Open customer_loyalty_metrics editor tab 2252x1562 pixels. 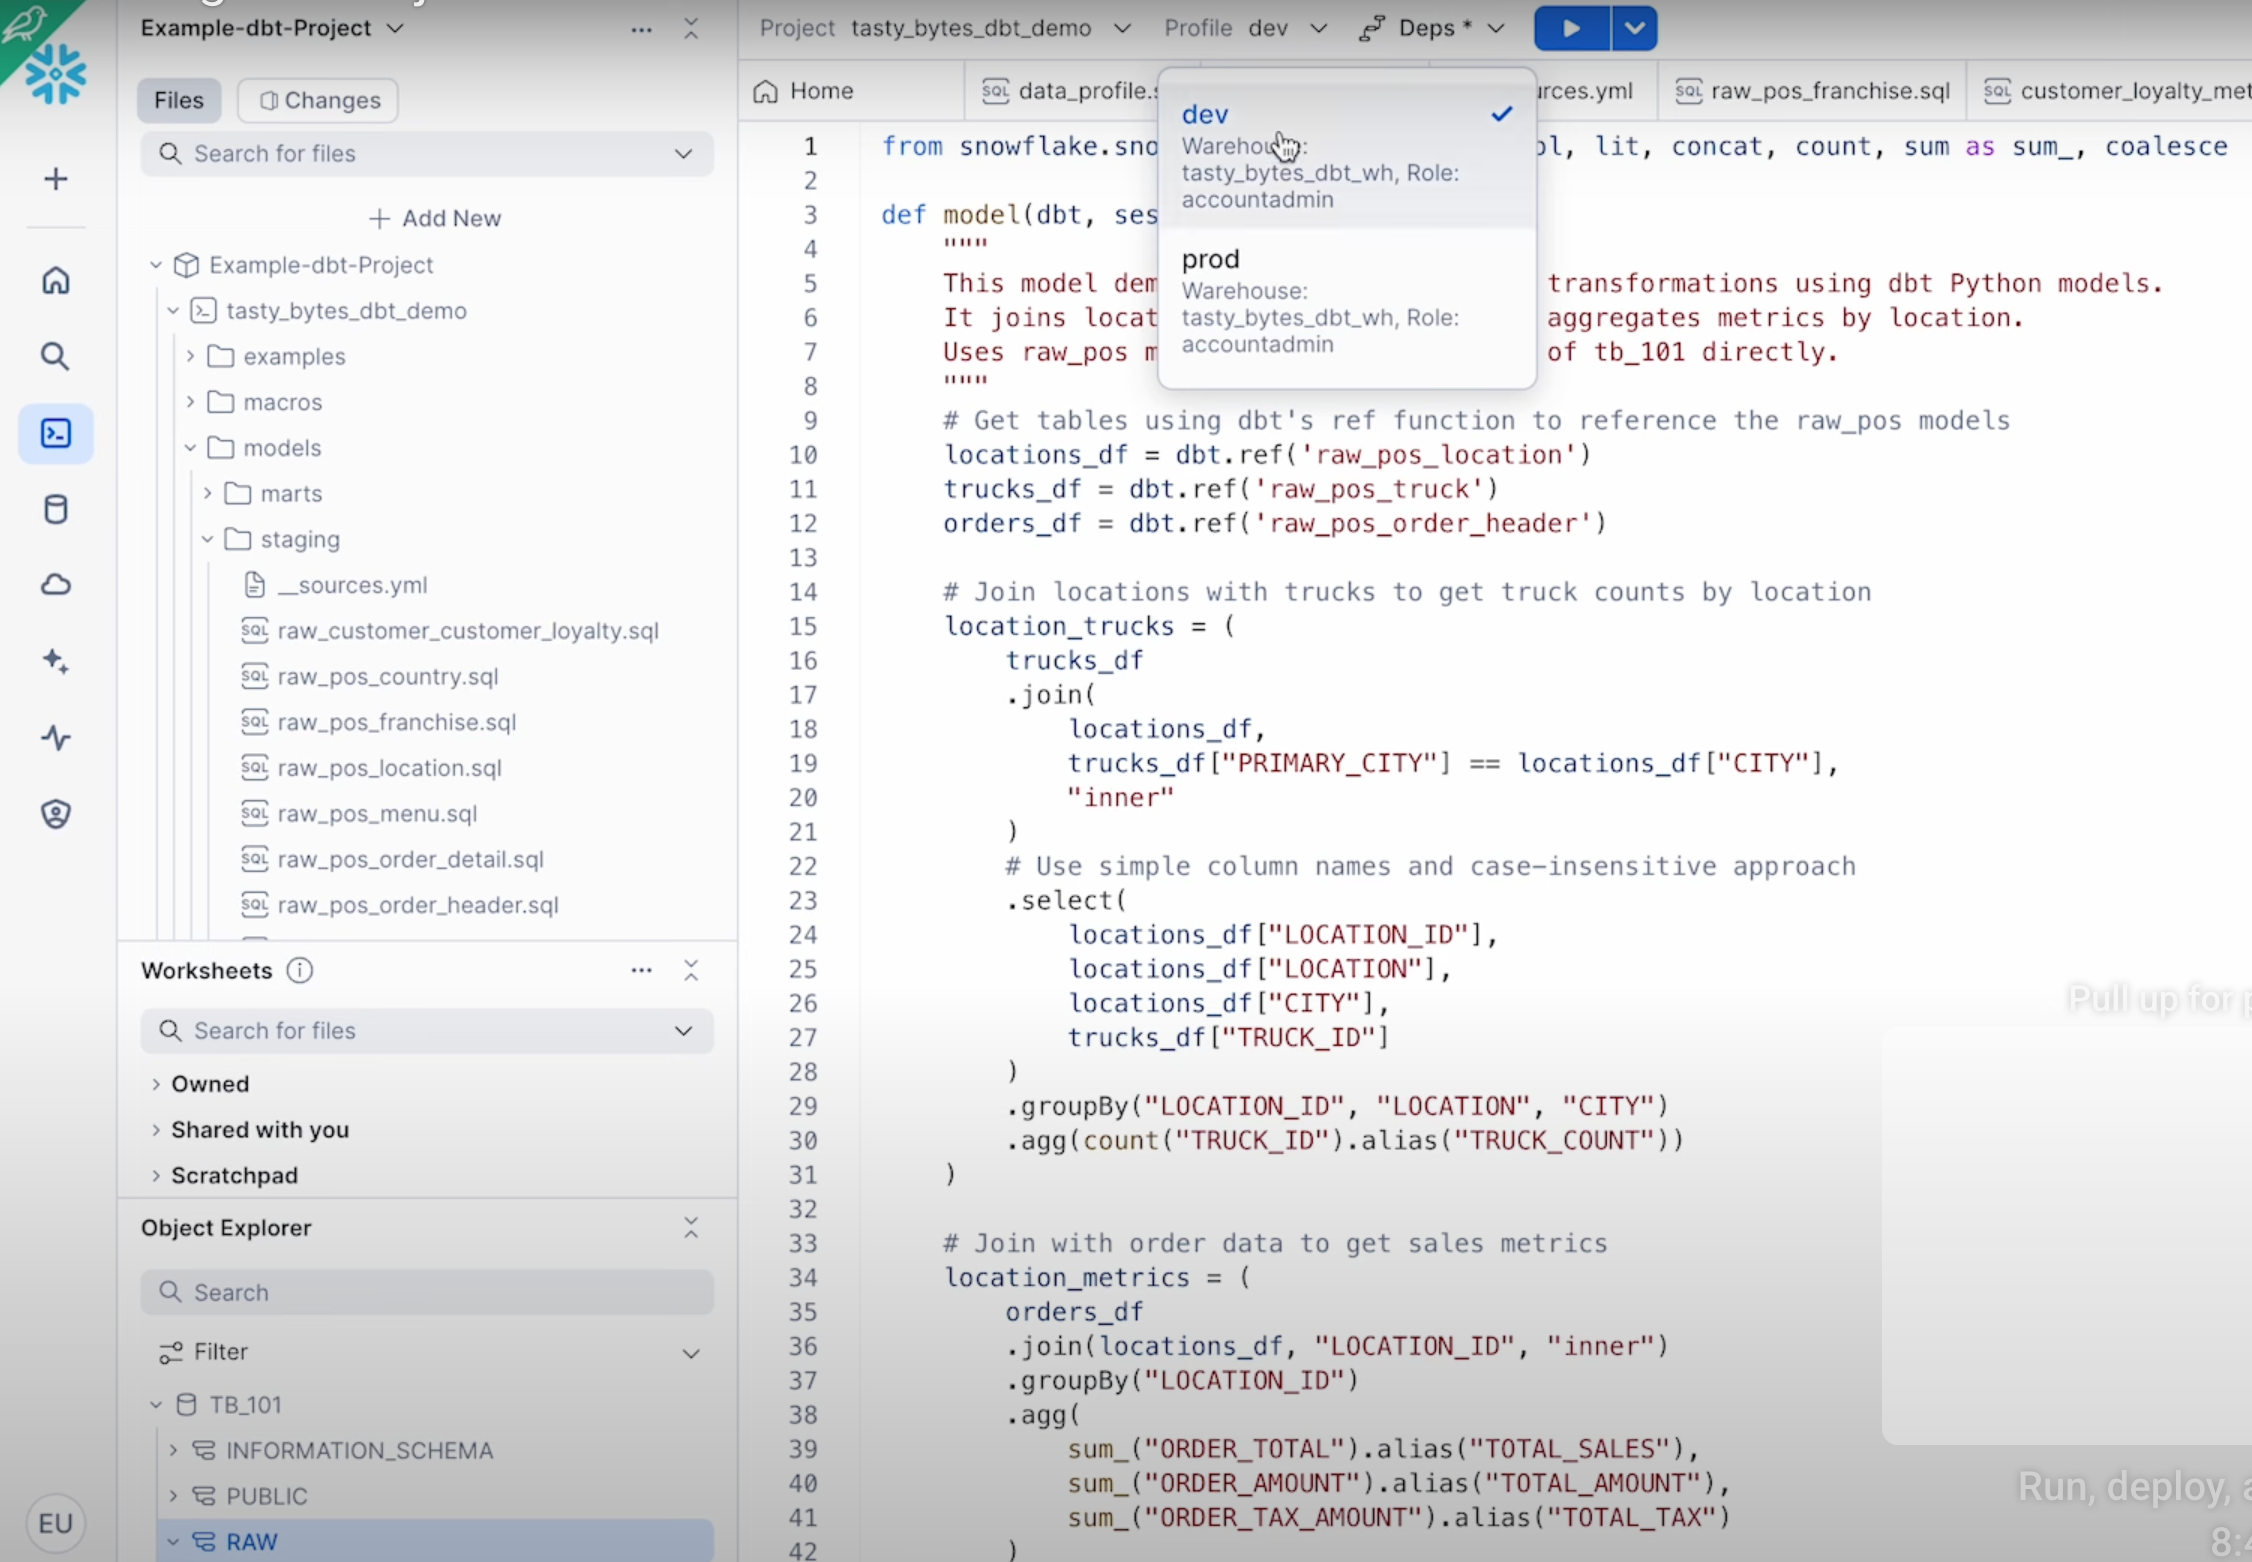tap(2115, 91)
